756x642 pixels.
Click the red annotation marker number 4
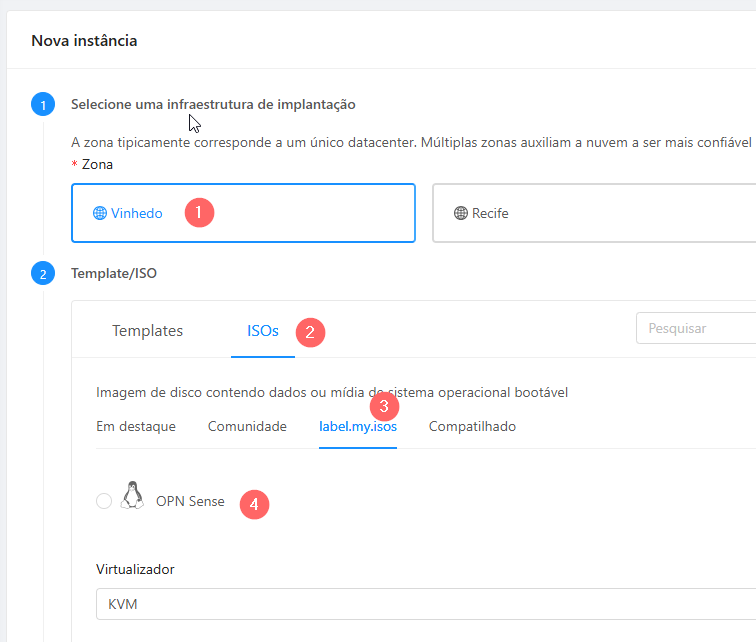pyautogui.click(x=254, y=505)
